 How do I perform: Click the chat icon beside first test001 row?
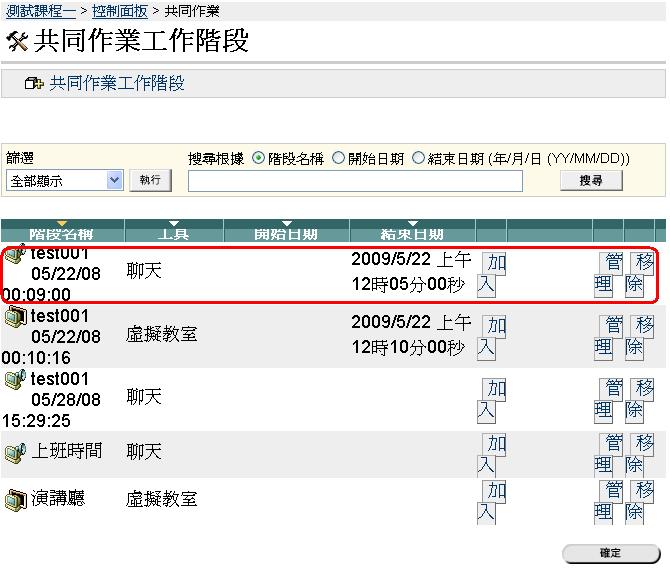[x=15, y=257]
